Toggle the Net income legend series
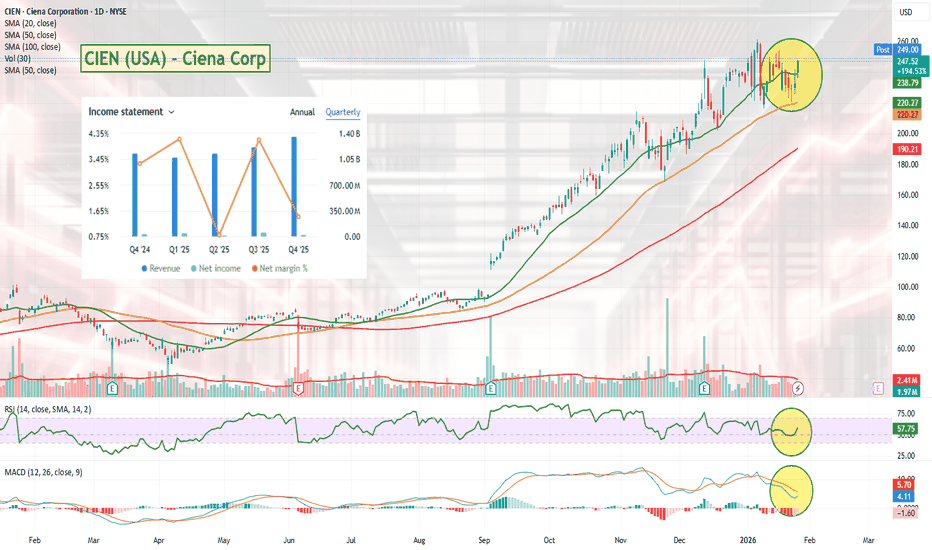This screenshot has width=932, height=550. [216, 269]
